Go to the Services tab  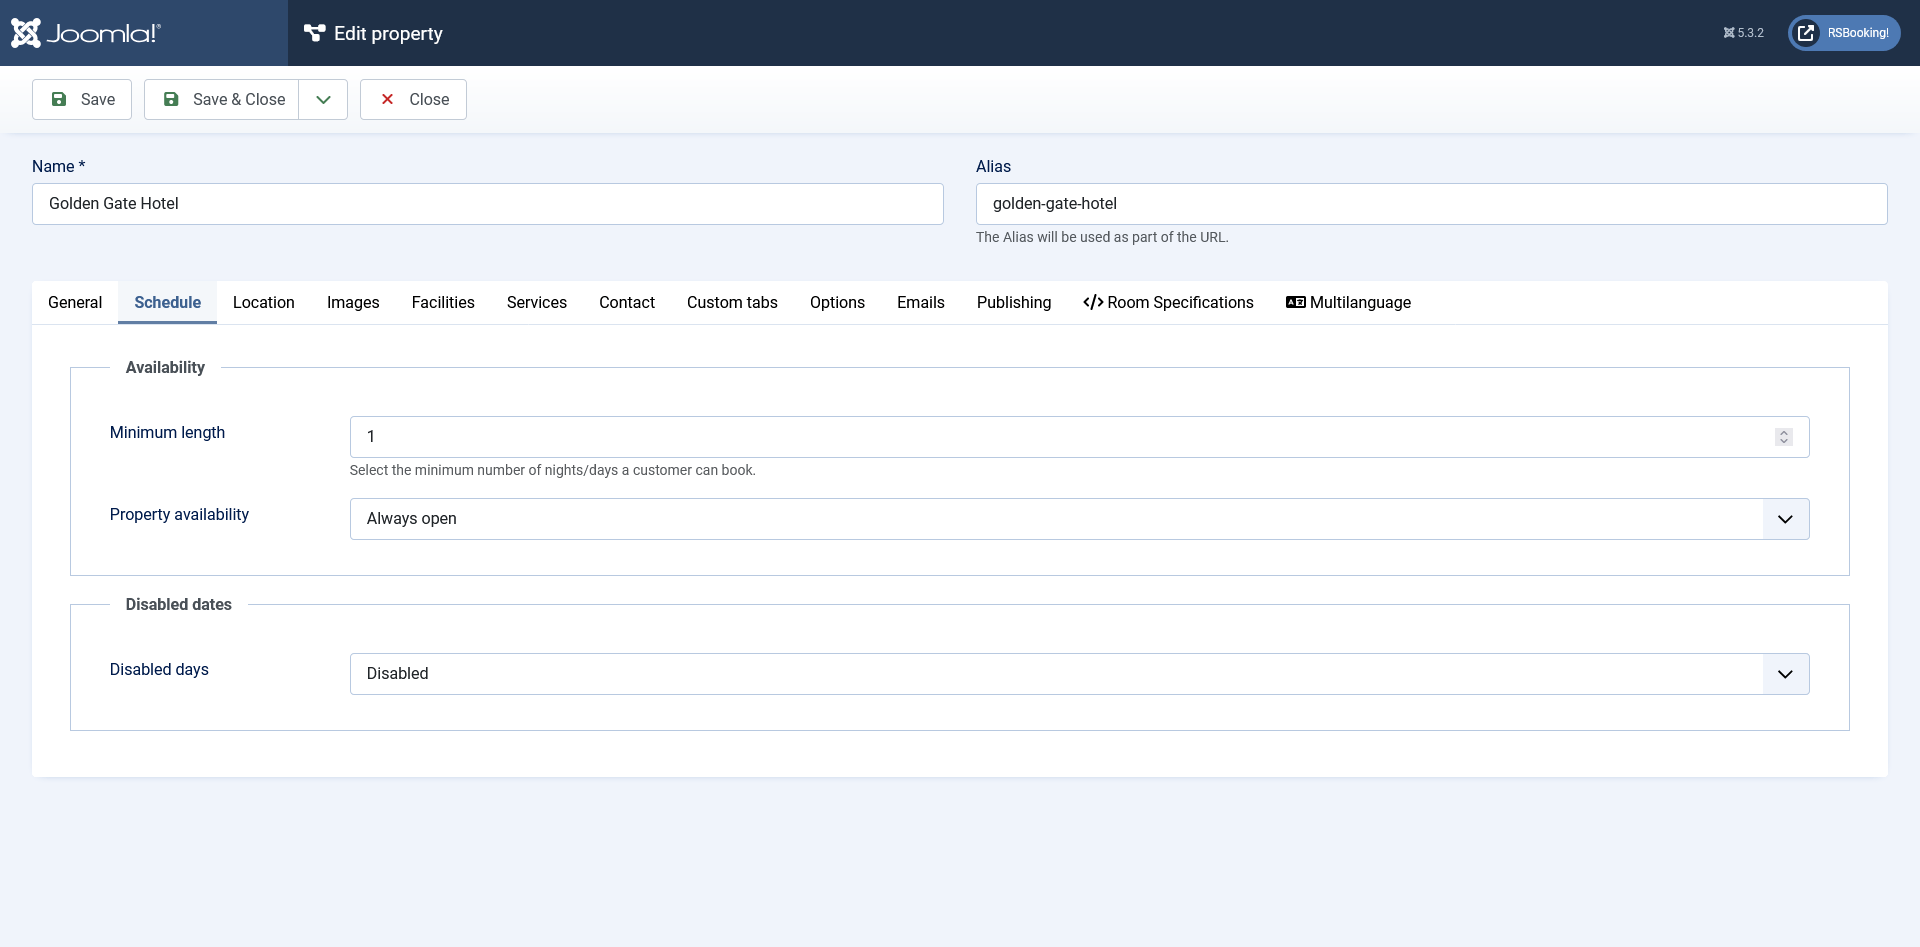point(537,302)
